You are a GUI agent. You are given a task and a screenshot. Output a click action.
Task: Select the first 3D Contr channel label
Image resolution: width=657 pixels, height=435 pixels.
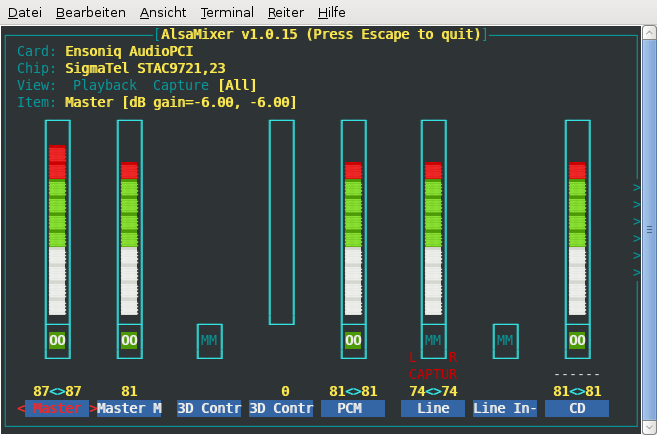[x=209, y=408]
